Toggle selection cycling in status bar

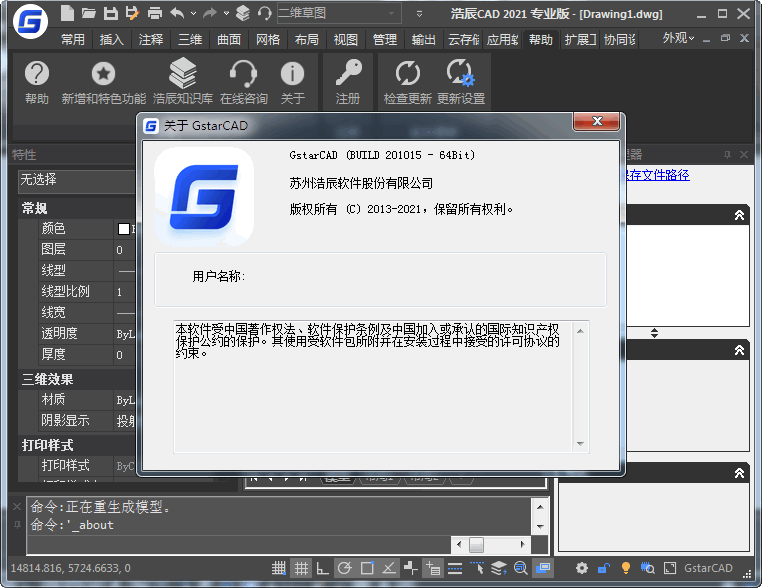pos(477,568)
